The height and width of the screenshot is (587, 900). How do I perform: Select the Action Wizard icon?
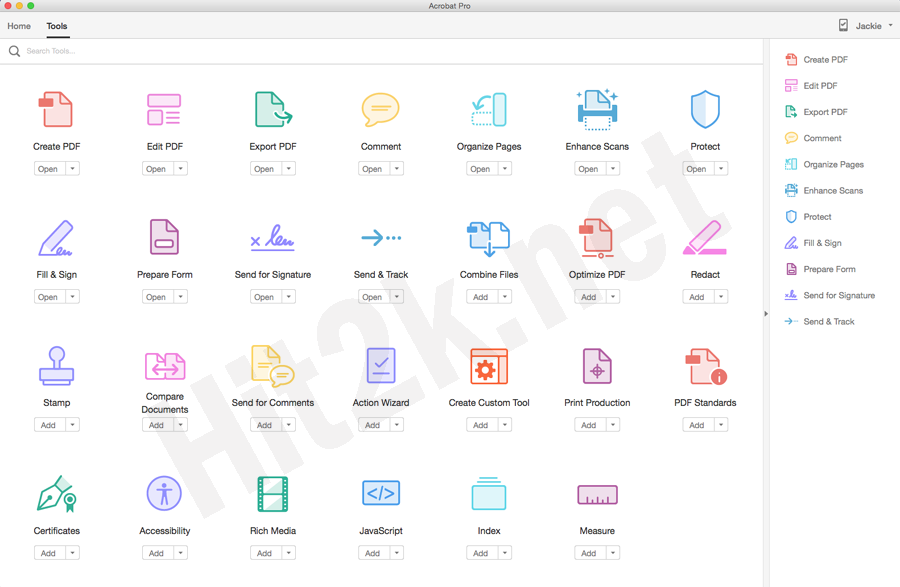tap(381, 366)
